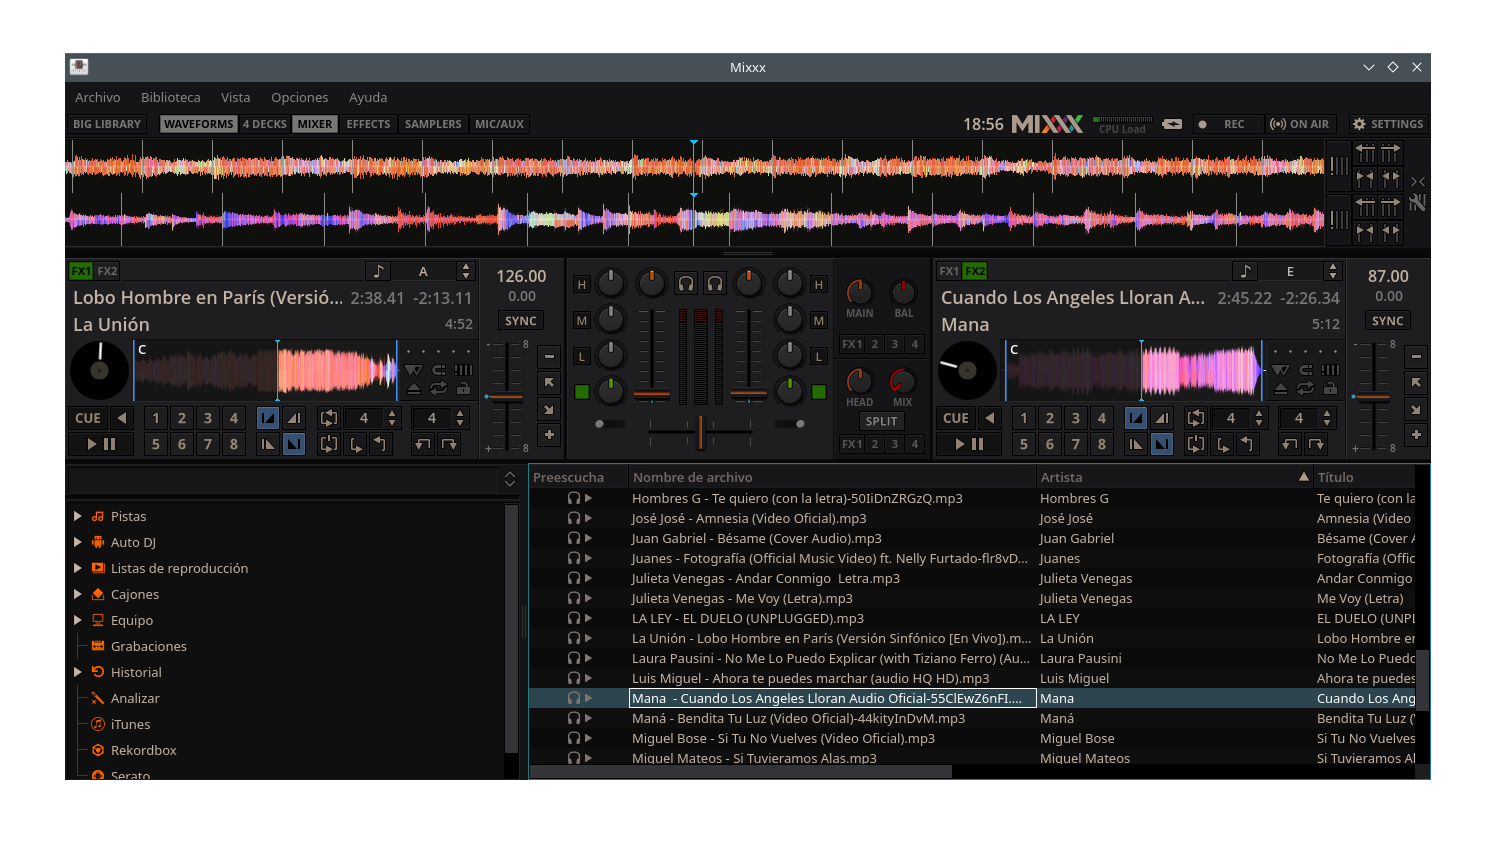Expand the Auto DJ tree item

(78, 542)
